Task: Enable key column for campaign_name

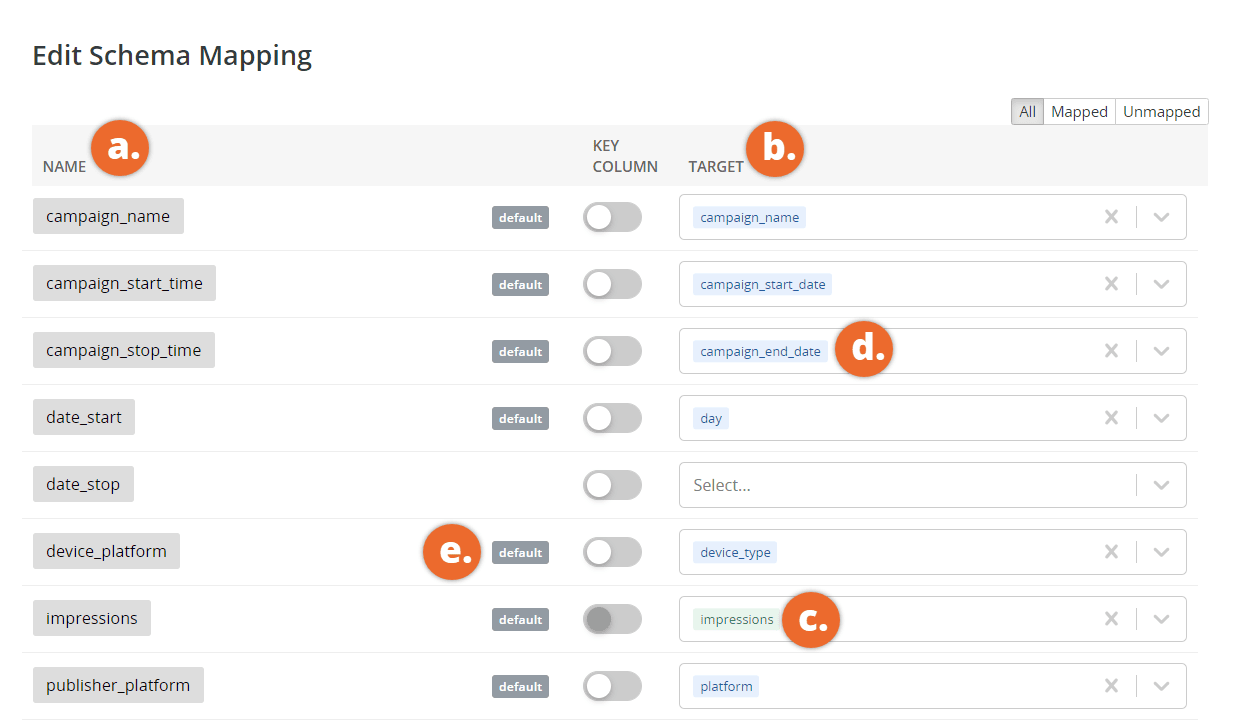Action: 612,216
